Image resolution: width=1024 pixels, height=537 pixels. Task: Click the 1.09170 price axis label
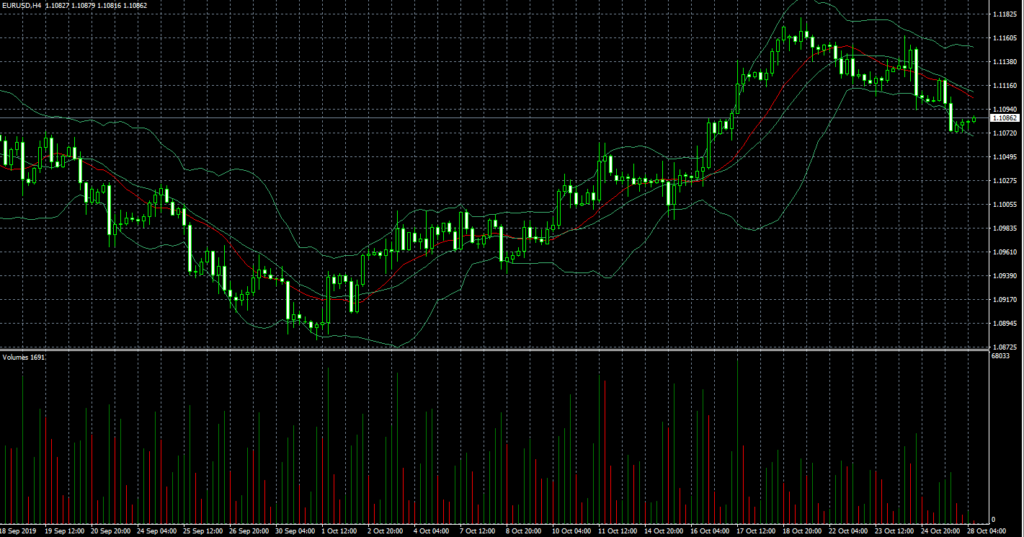tap(1004, 300)
